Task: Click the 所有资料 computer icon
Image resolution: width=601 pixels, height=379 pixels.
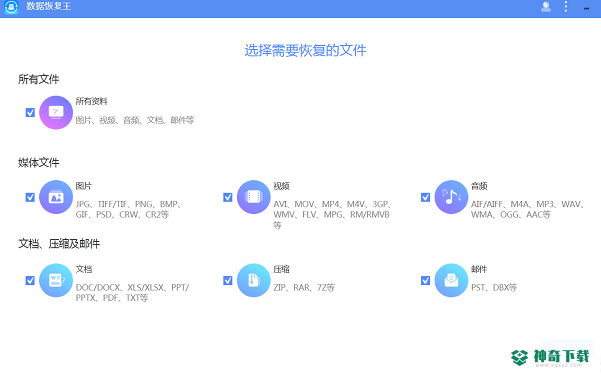Action: [x=56, y=113]
